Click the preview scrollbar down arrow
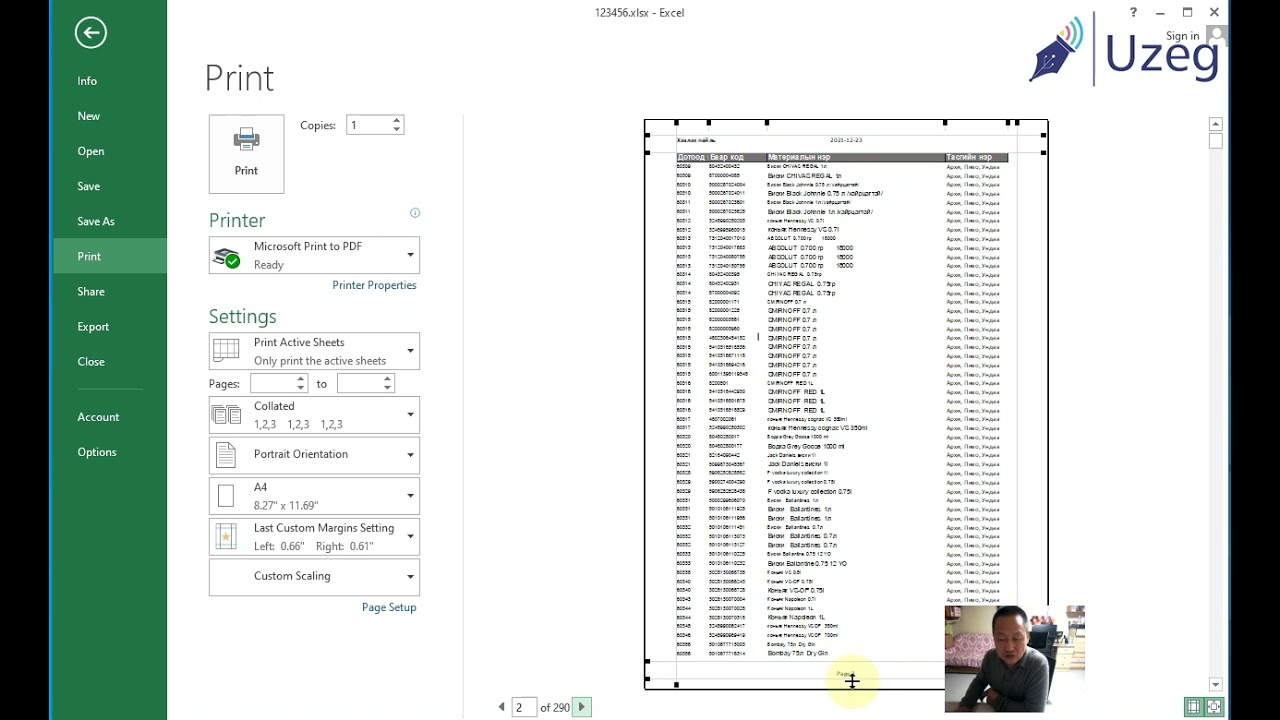This screenshot has width=1280, height=720. coord(1216,685)
